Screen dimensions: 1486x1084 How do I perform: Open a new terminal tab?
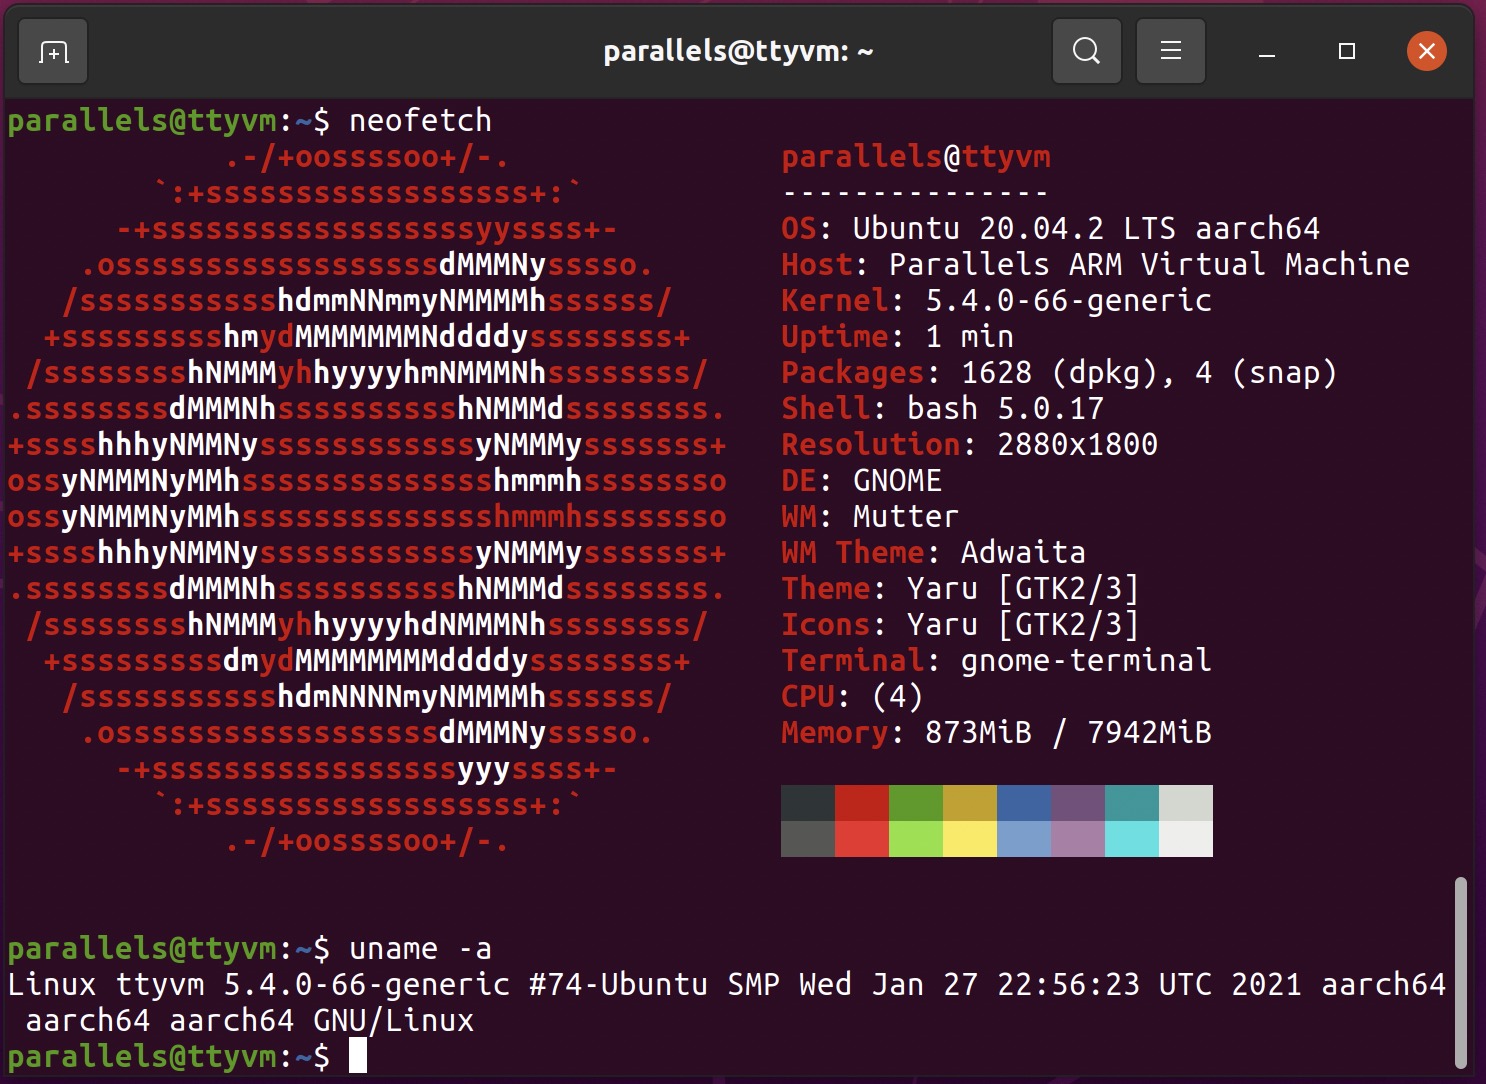tap(53, 51)
